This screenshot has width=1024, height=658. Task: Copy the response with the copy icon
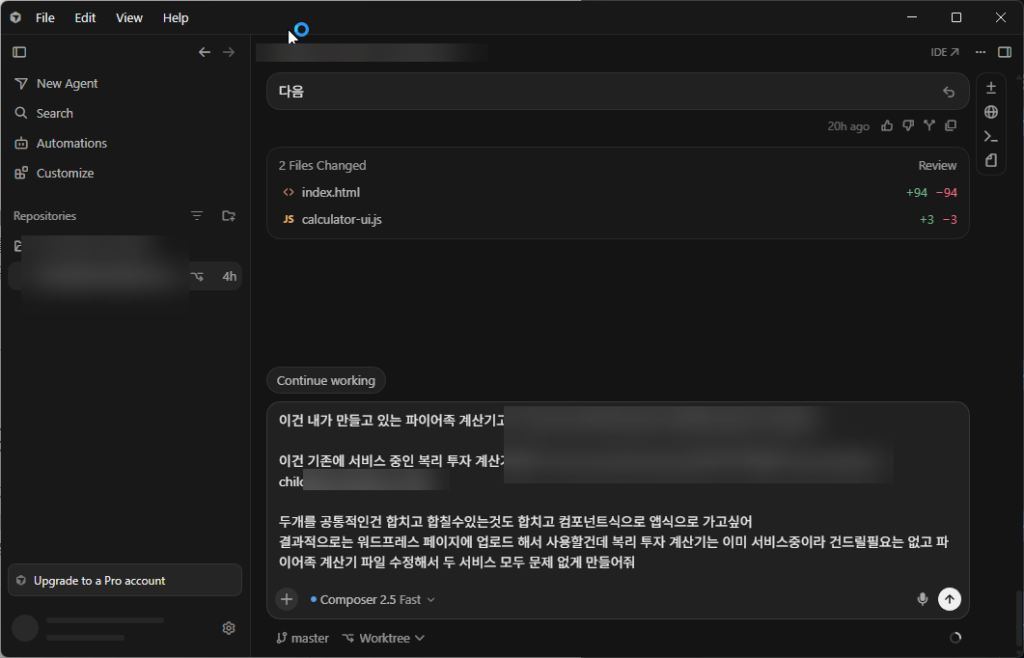pyautogui.click(x=951, y=126)
